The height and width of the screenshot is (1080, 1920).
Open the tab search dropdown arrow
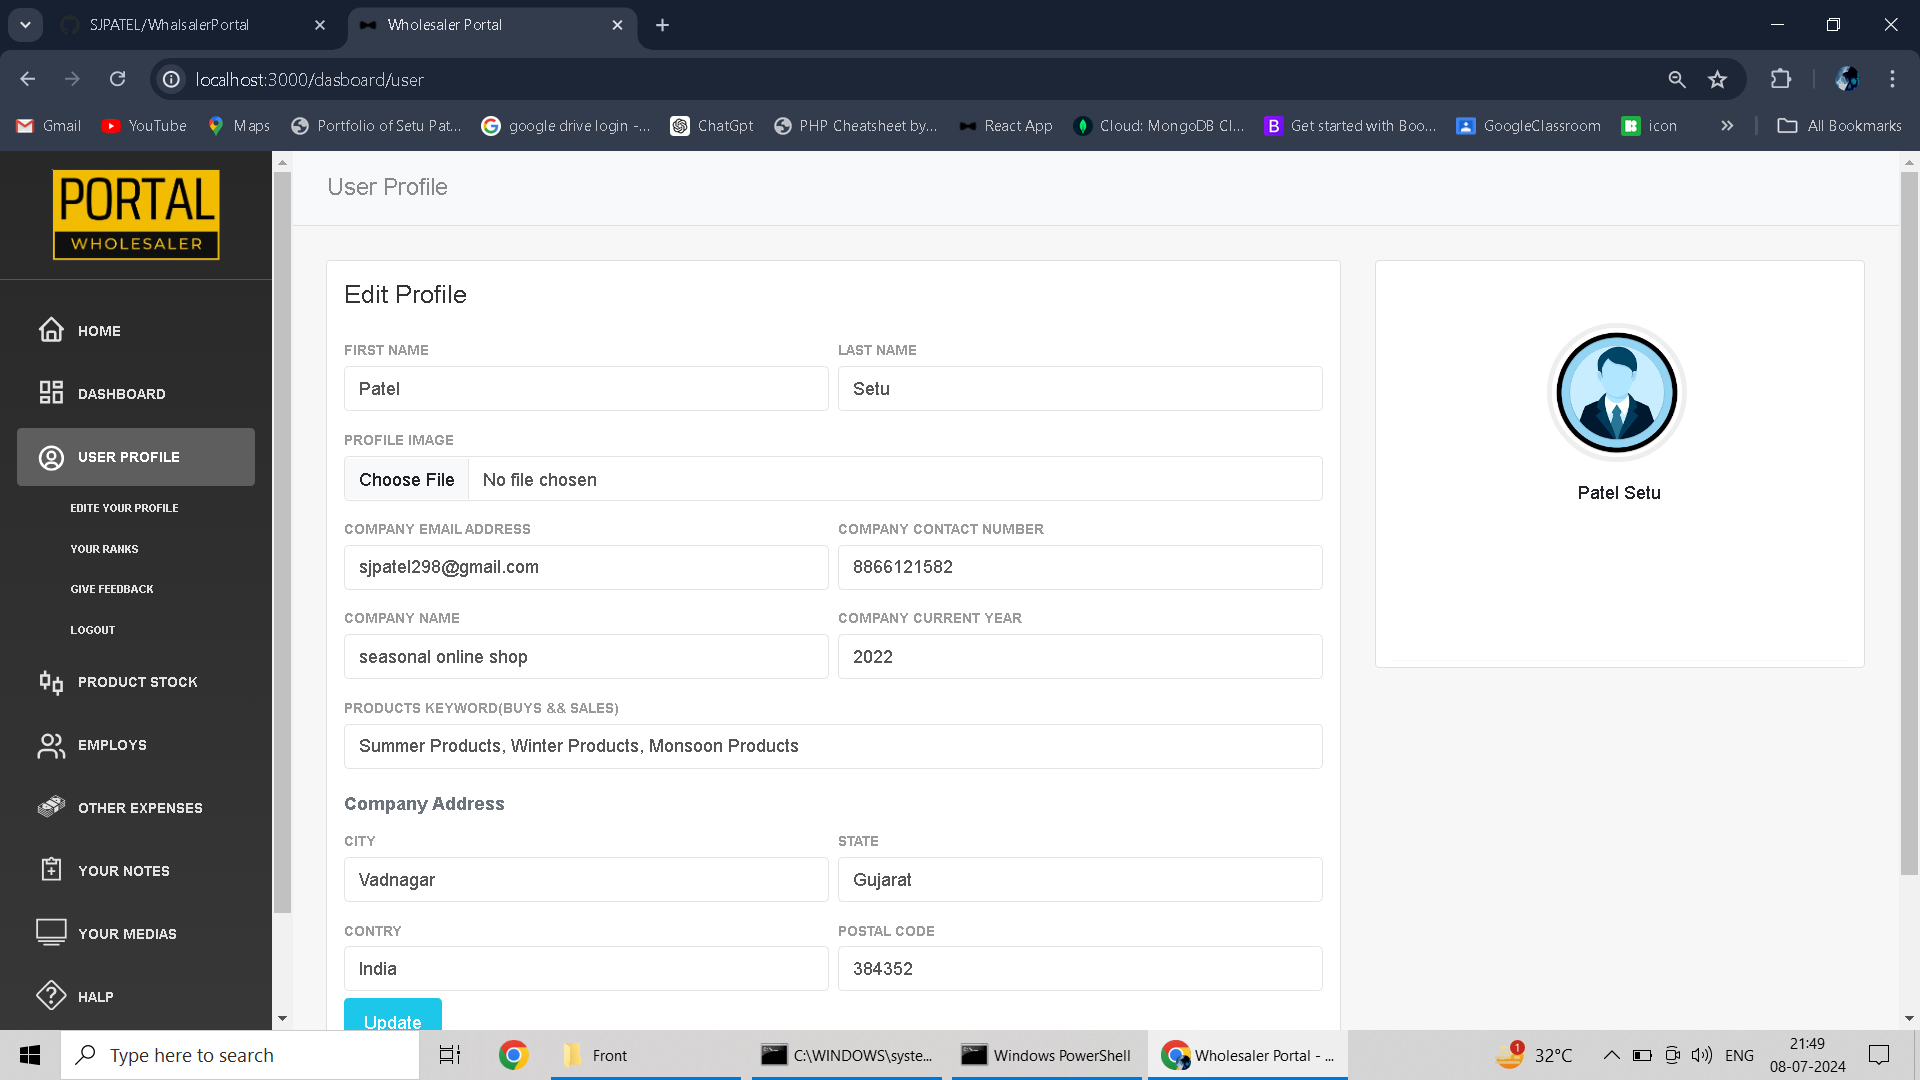(x=25, y=25)
